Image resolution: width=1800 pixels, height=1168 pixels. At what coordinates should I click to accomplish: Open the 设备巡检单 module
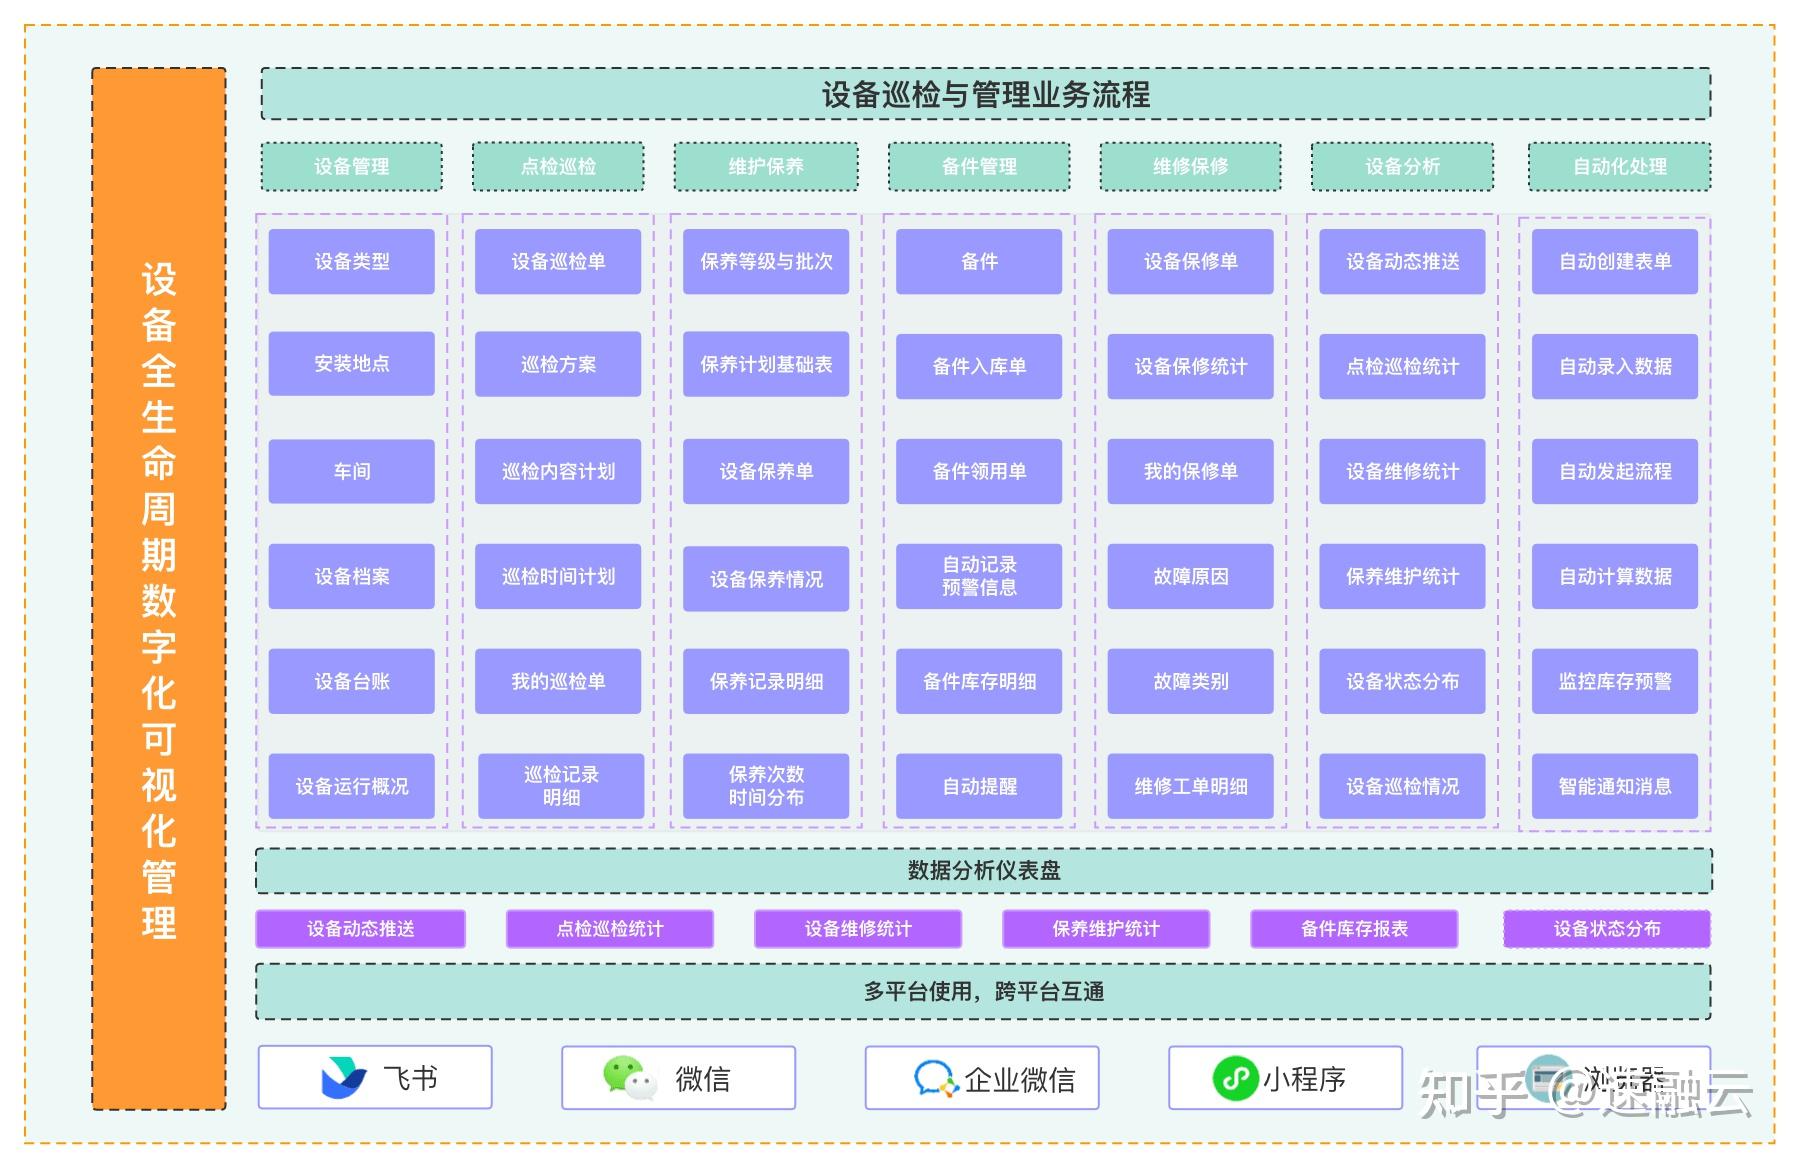558,262
